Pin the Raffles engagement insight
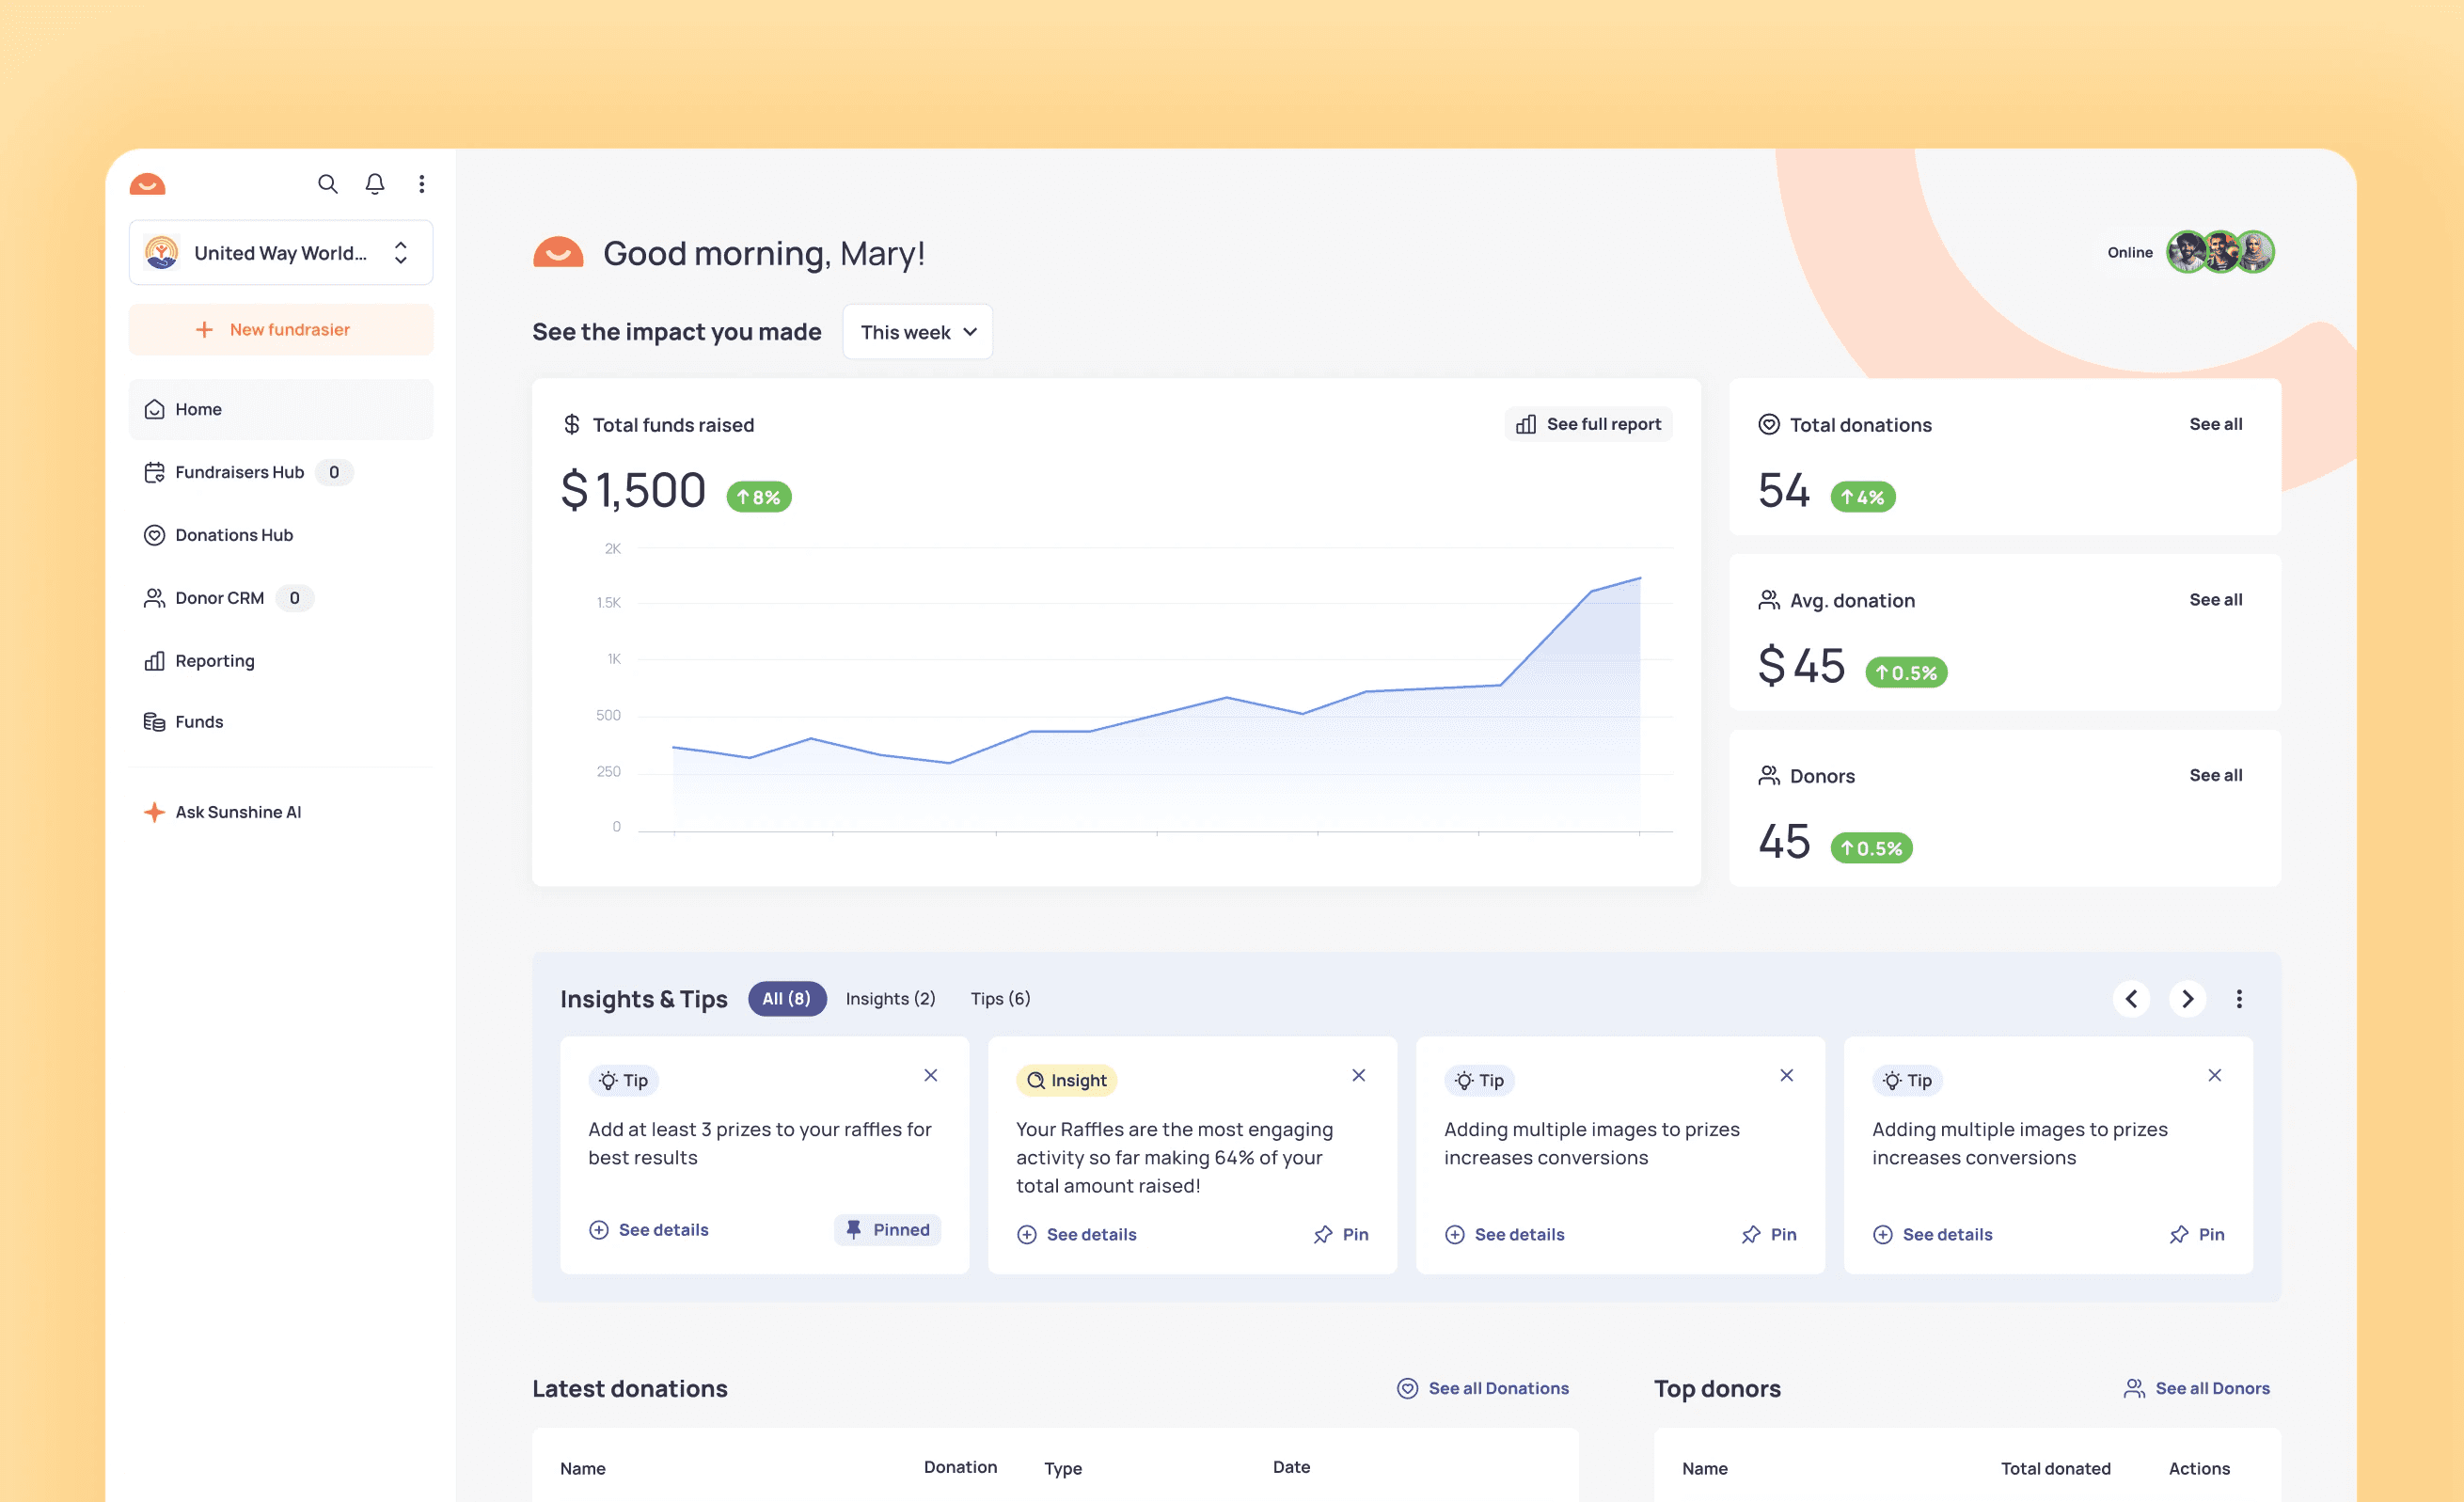2464x1502 pixels. click(x=1341, y=1234)
